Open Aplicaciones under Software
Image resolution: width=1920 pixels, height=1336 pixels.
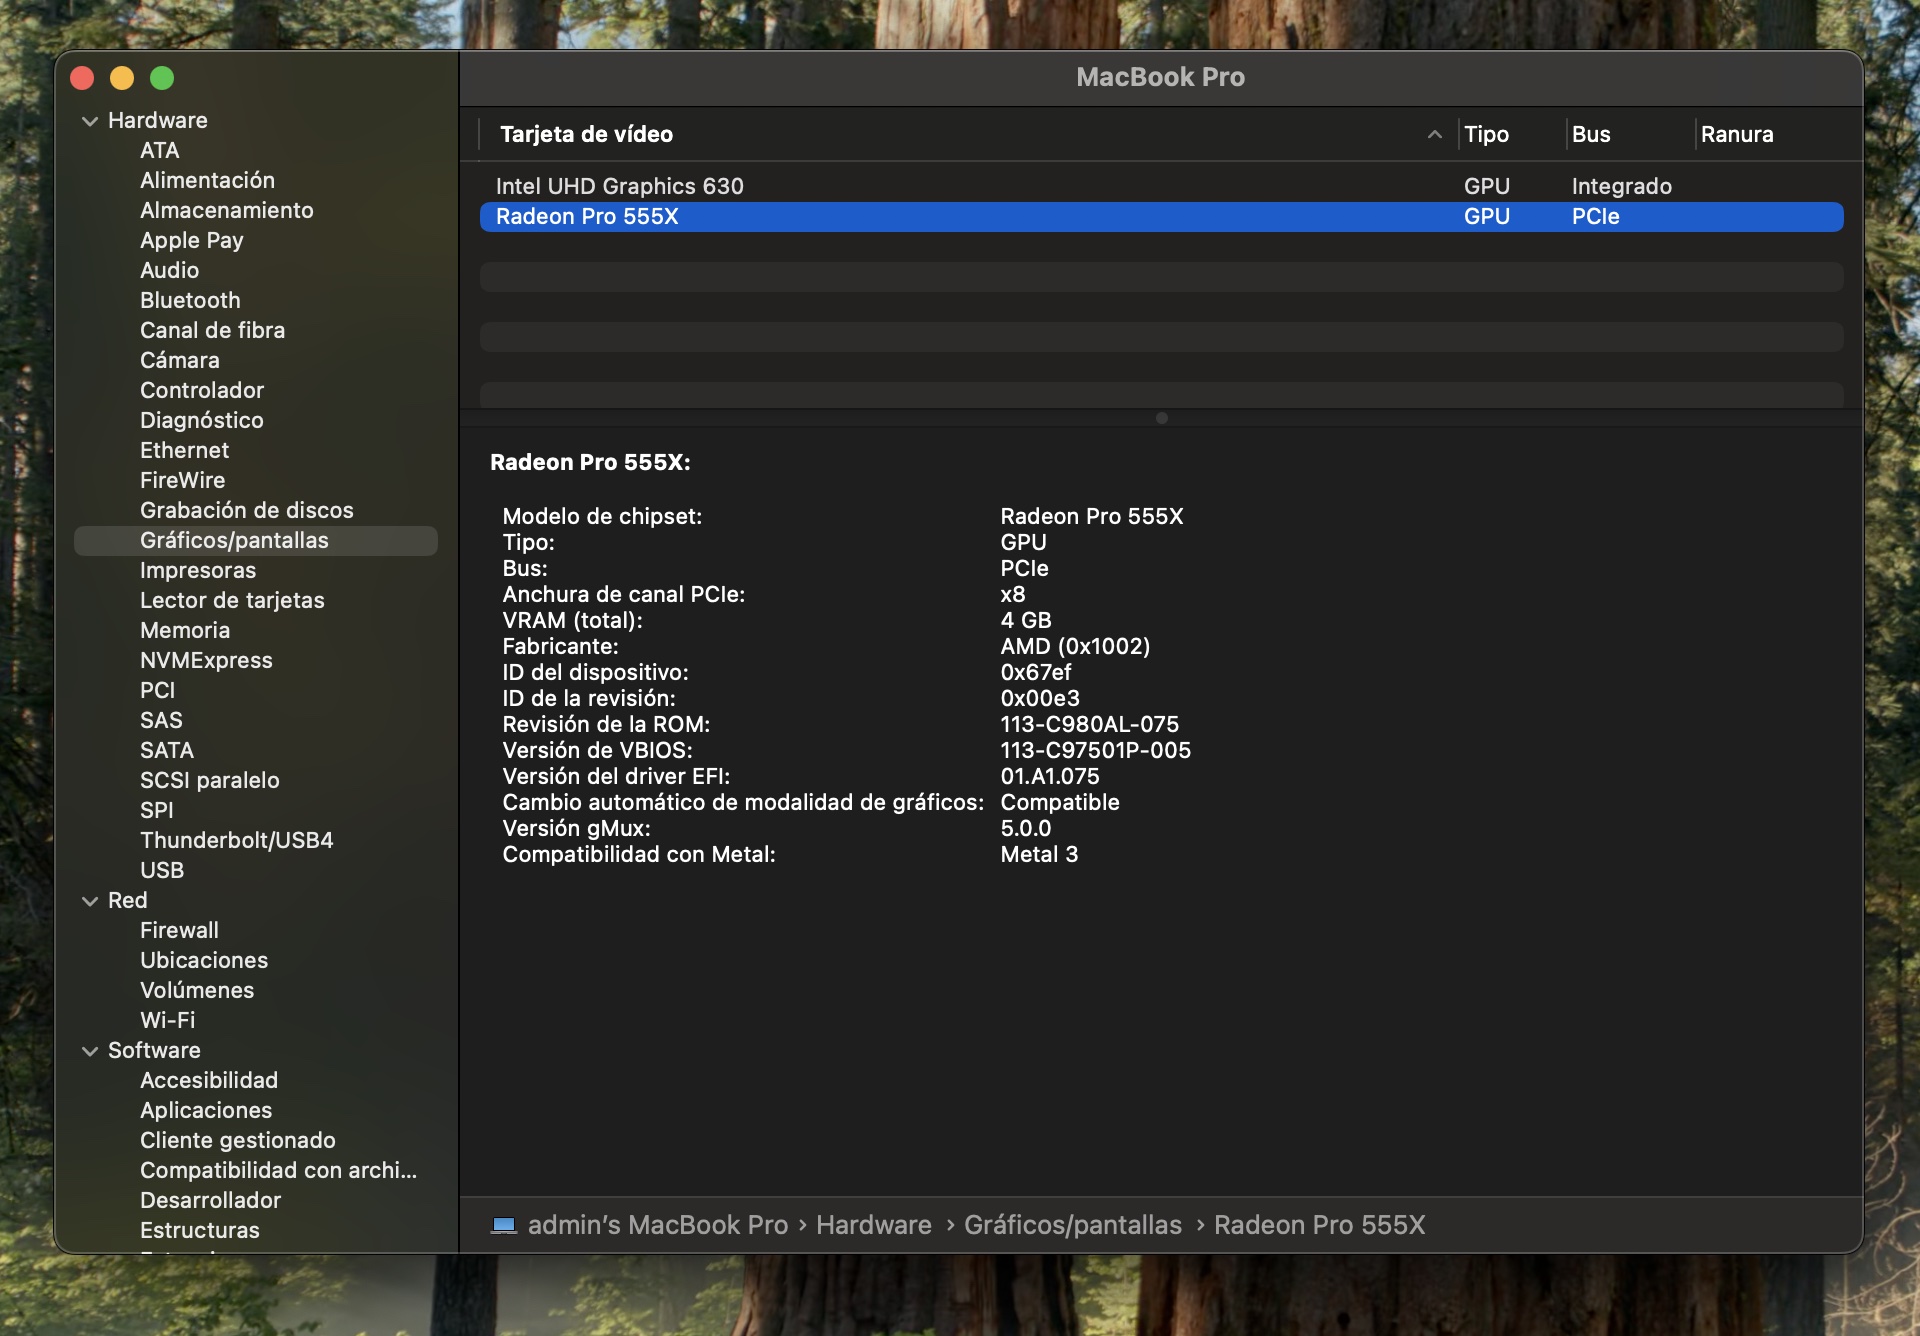click(x=206, y=1110)
